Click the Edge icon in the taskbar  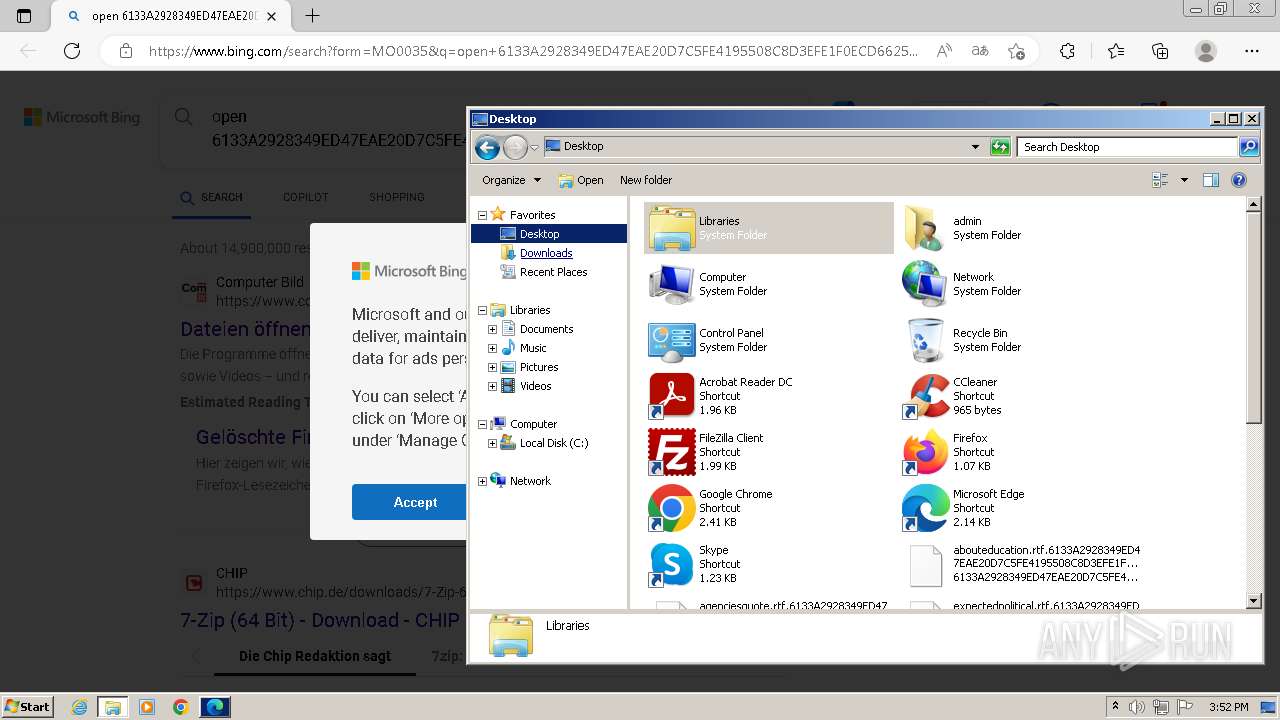[215, 707]
